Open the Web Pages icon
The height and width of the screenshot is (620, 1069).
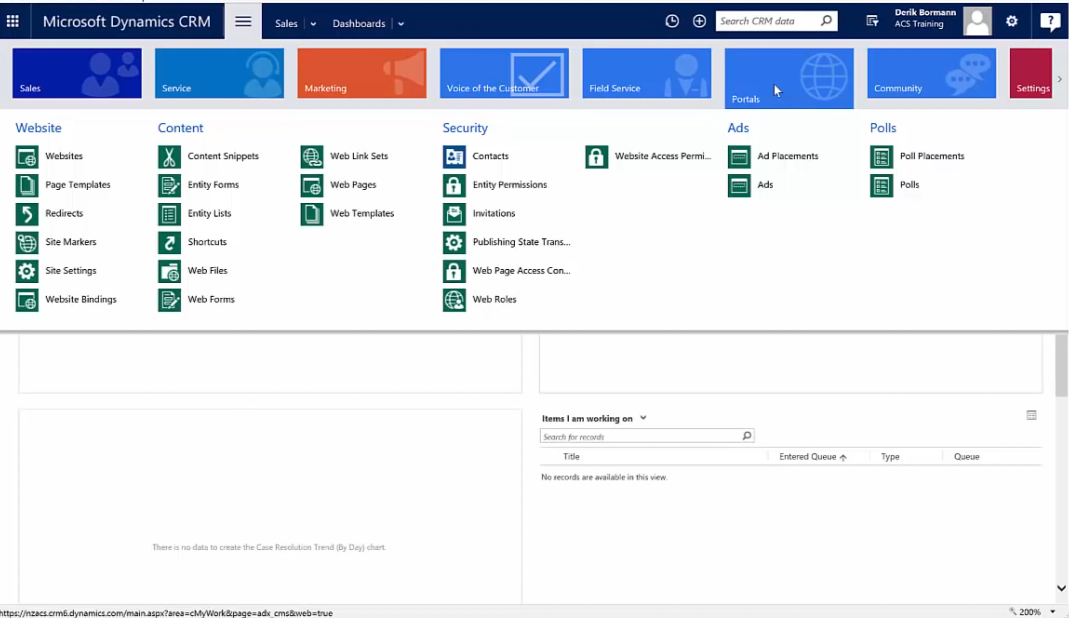click(312, 186)
